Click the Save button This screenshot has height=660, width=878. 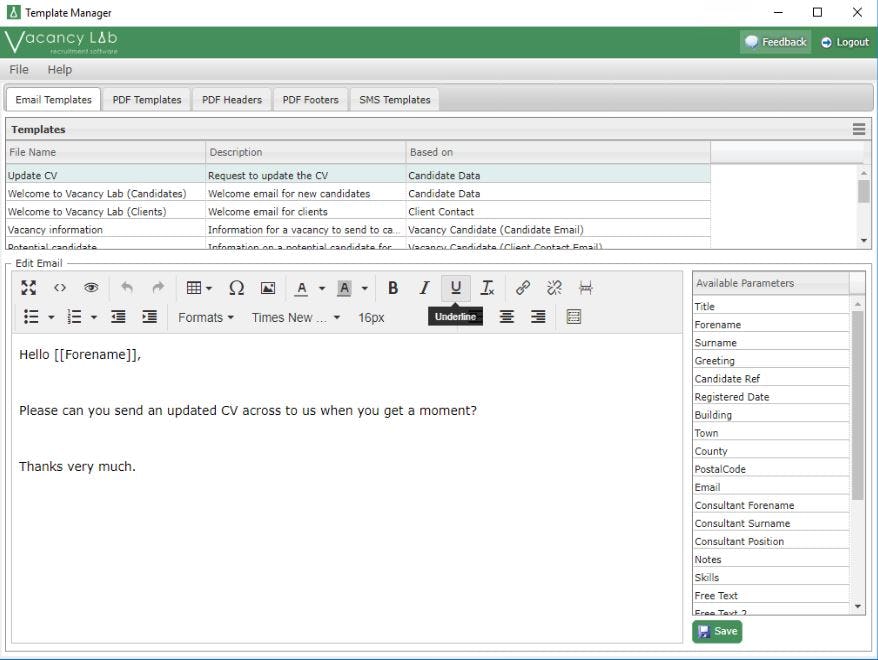click(x=717, y=631)
